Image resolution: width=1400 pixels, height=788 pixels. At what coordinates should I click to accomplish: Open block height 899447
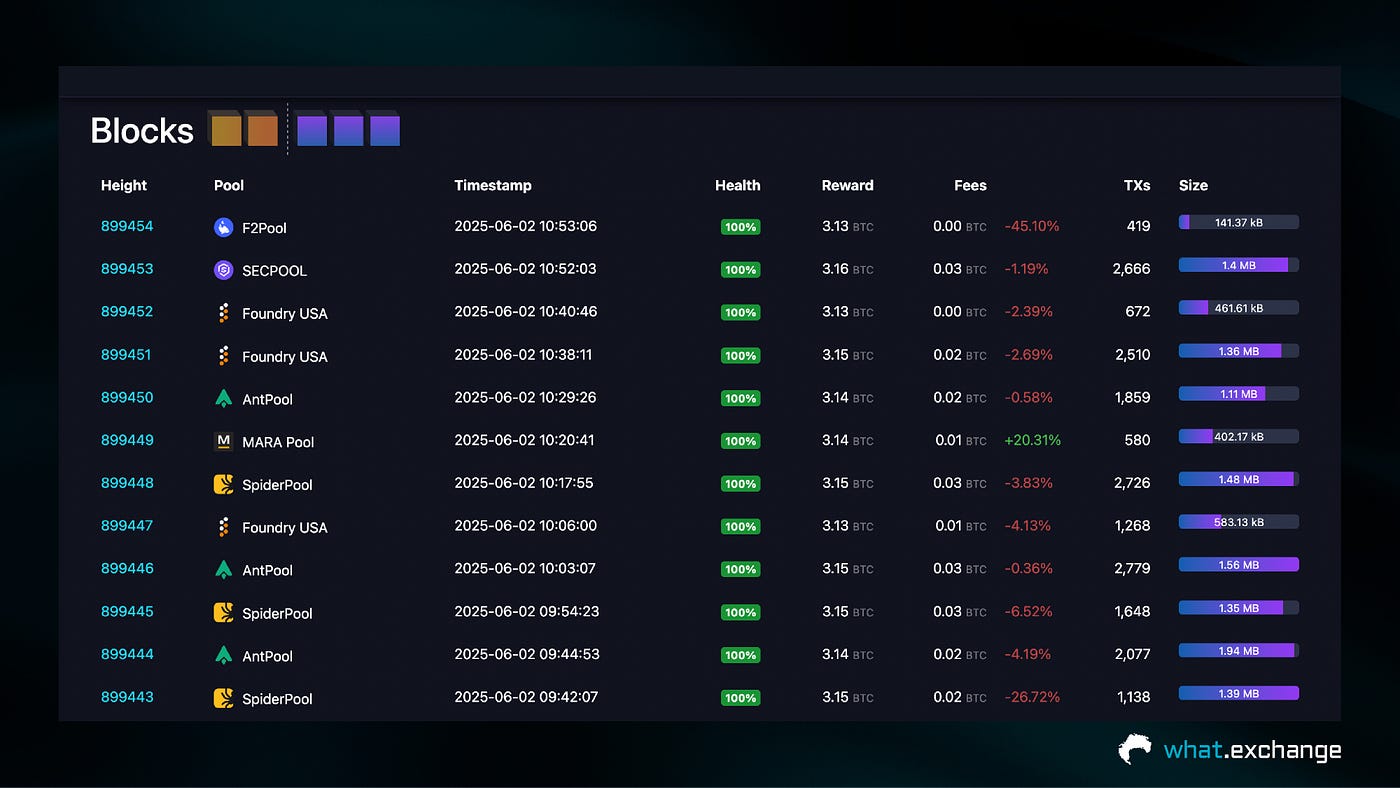click(x=127, y=526)
